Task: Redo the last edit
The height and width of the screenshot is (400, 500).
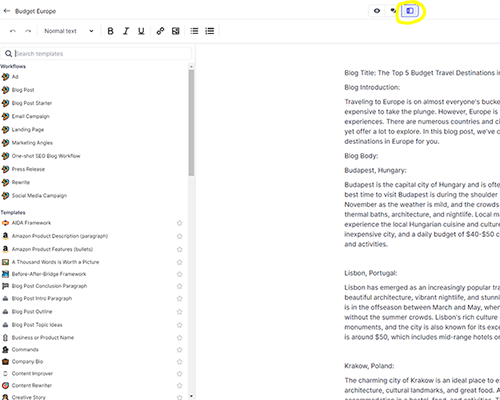Action: pyautogui.click(x=28, y=31)
